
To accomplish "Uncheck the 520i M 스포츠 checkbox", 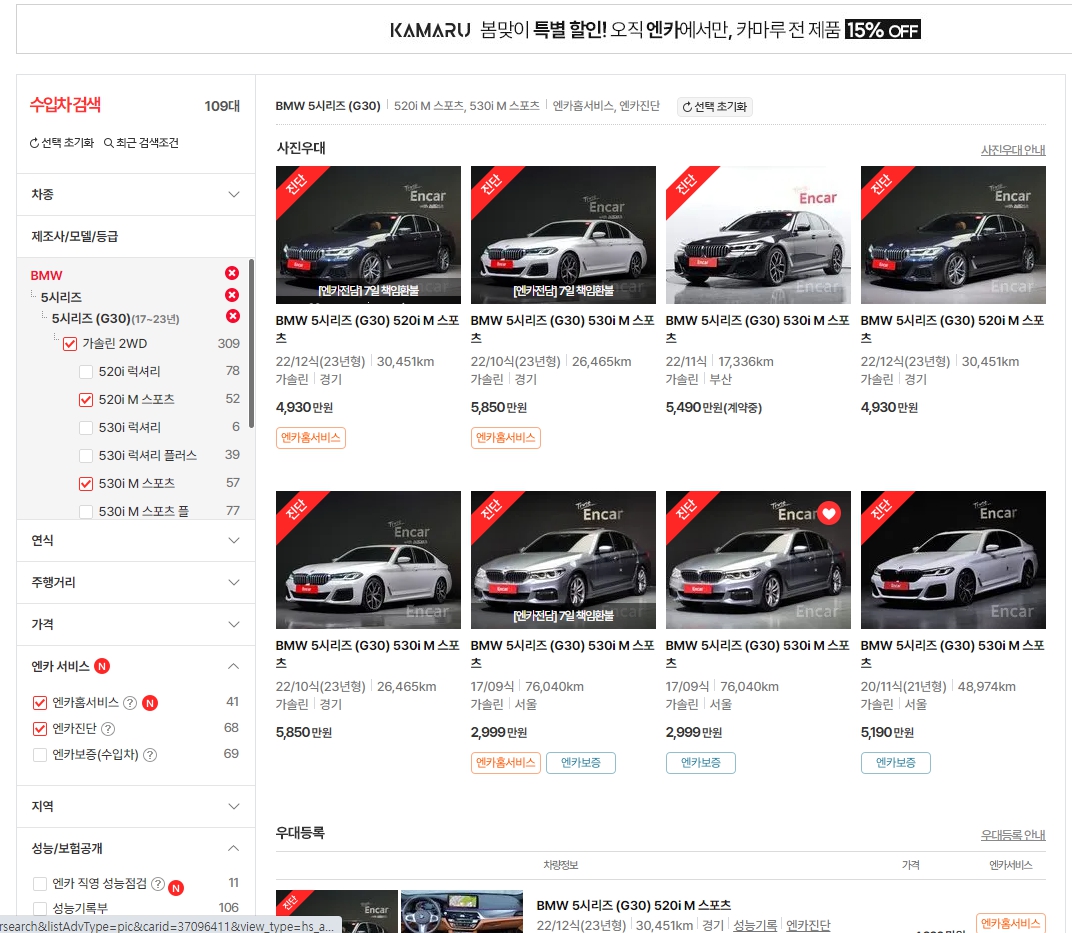I will (x=86, y=400).
